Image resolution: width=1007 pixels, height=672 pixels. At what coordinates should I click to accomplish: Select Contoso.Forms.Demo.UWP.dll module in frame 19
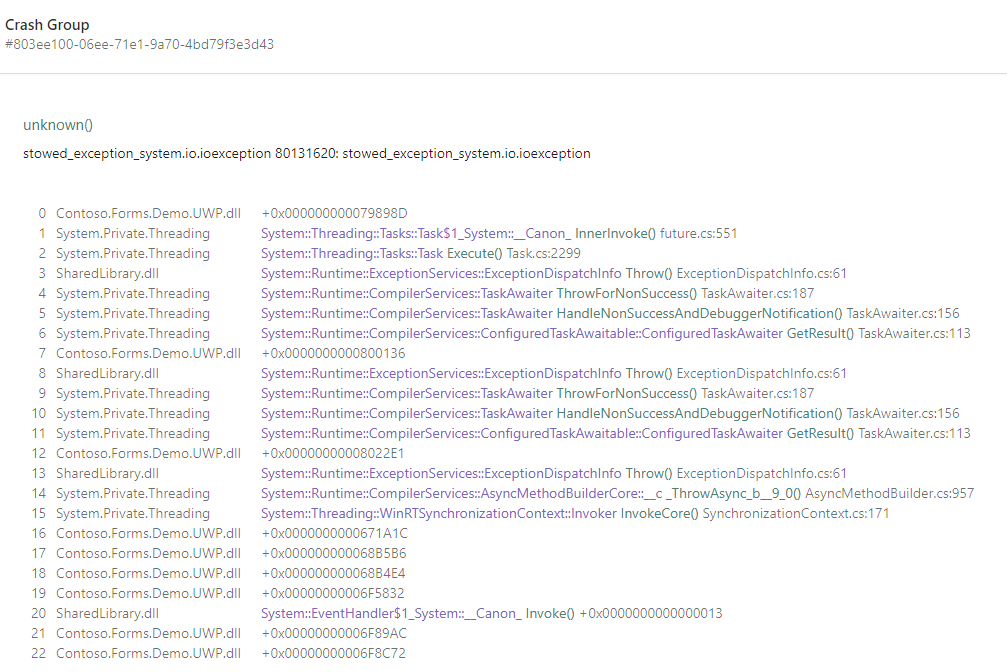pos(148,593)
